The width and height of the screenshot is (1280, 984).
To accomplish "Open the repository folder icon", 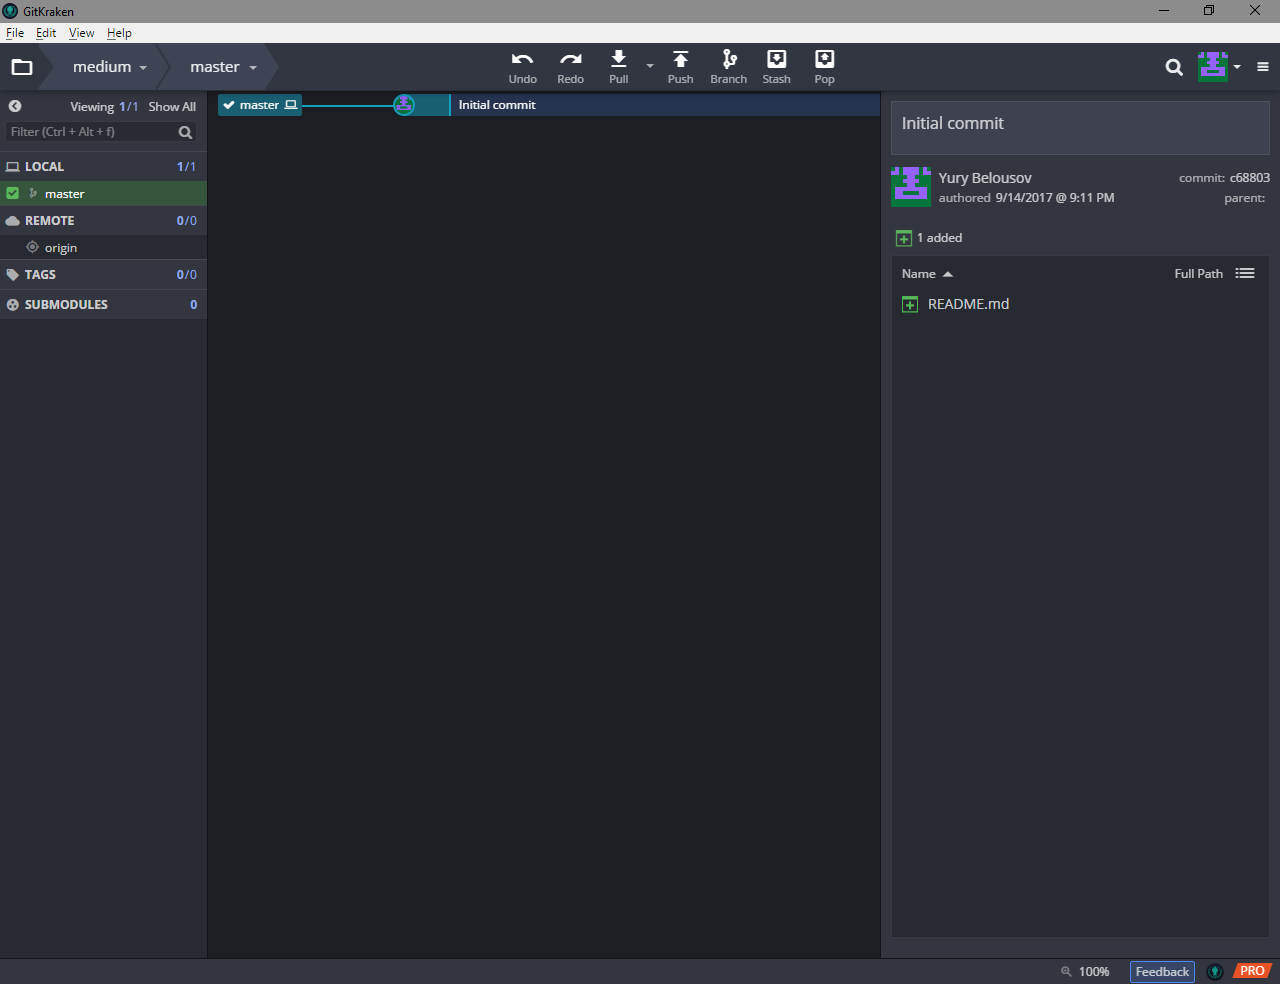I will (x=22, y=66).
